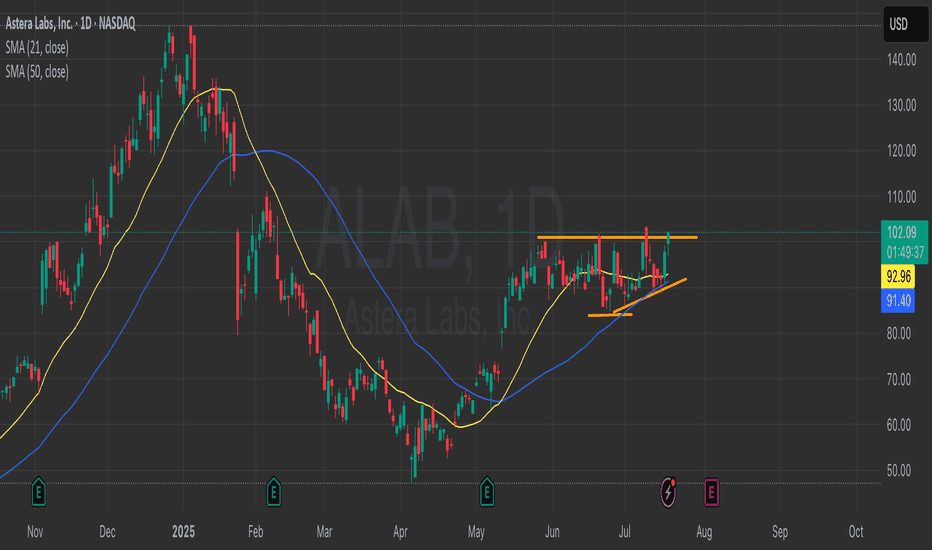Click the Dec label on time axis
The width and height of the screenshot is (932, 550).
pyautogui.click(x=107, y=532)
